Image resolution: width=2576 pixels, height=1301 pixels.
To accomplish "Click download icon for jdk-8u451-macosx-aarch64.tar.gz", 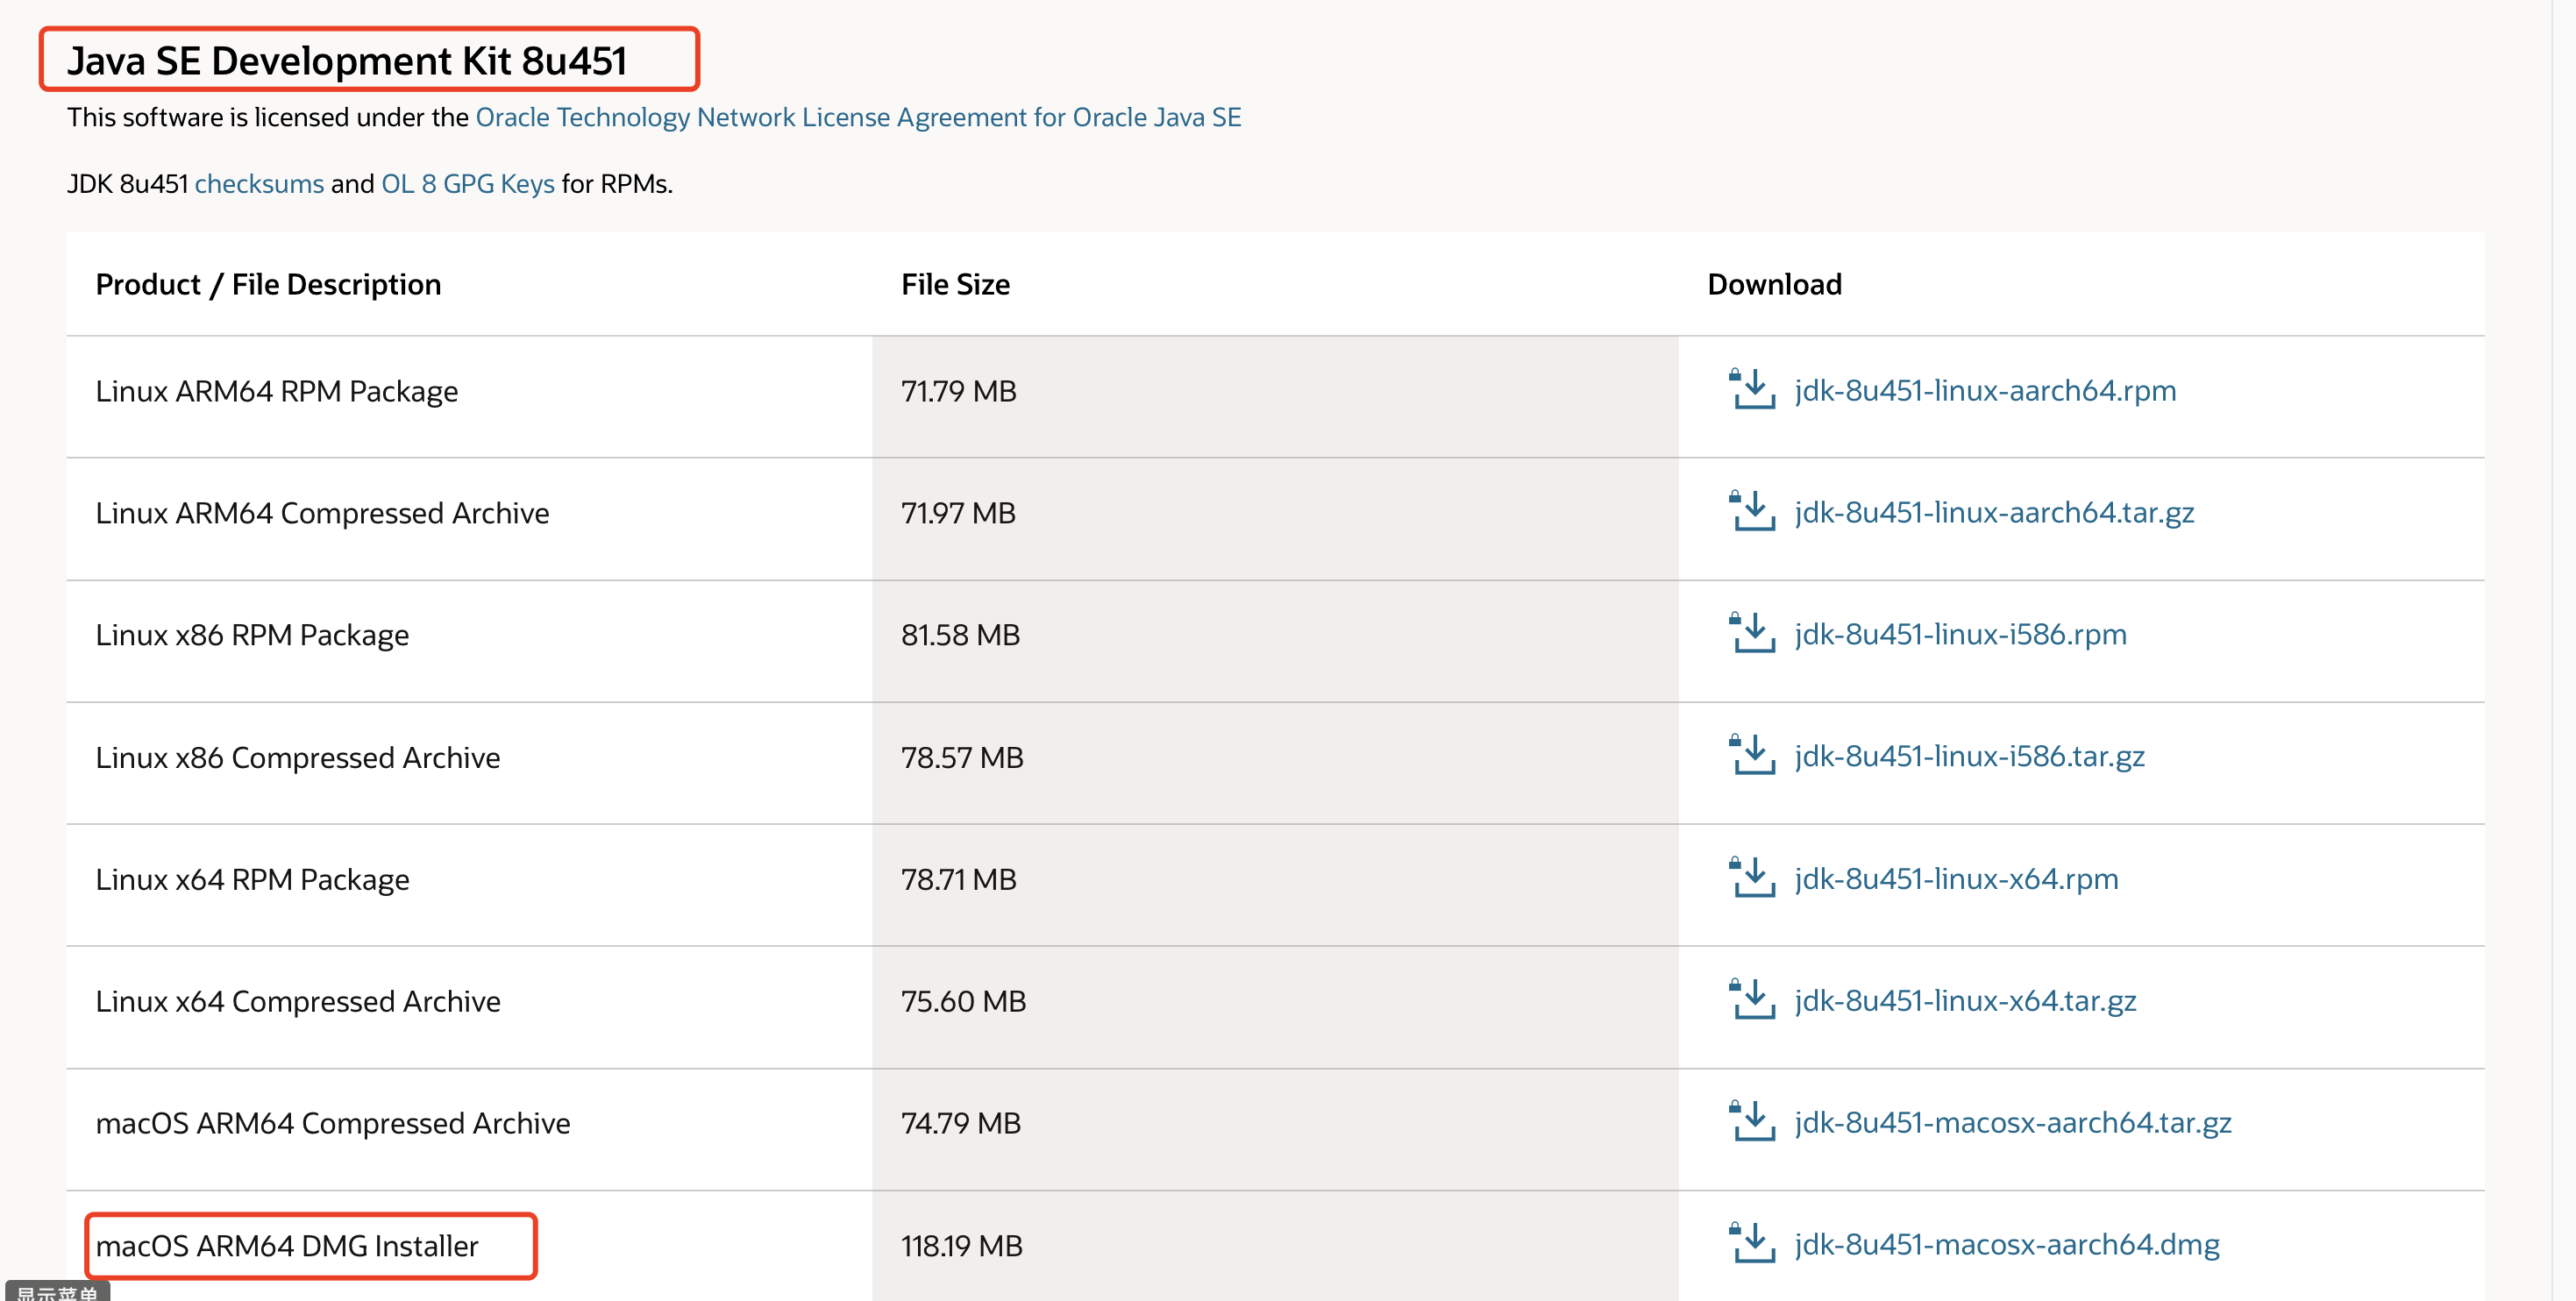I will click(1752, 1121).
